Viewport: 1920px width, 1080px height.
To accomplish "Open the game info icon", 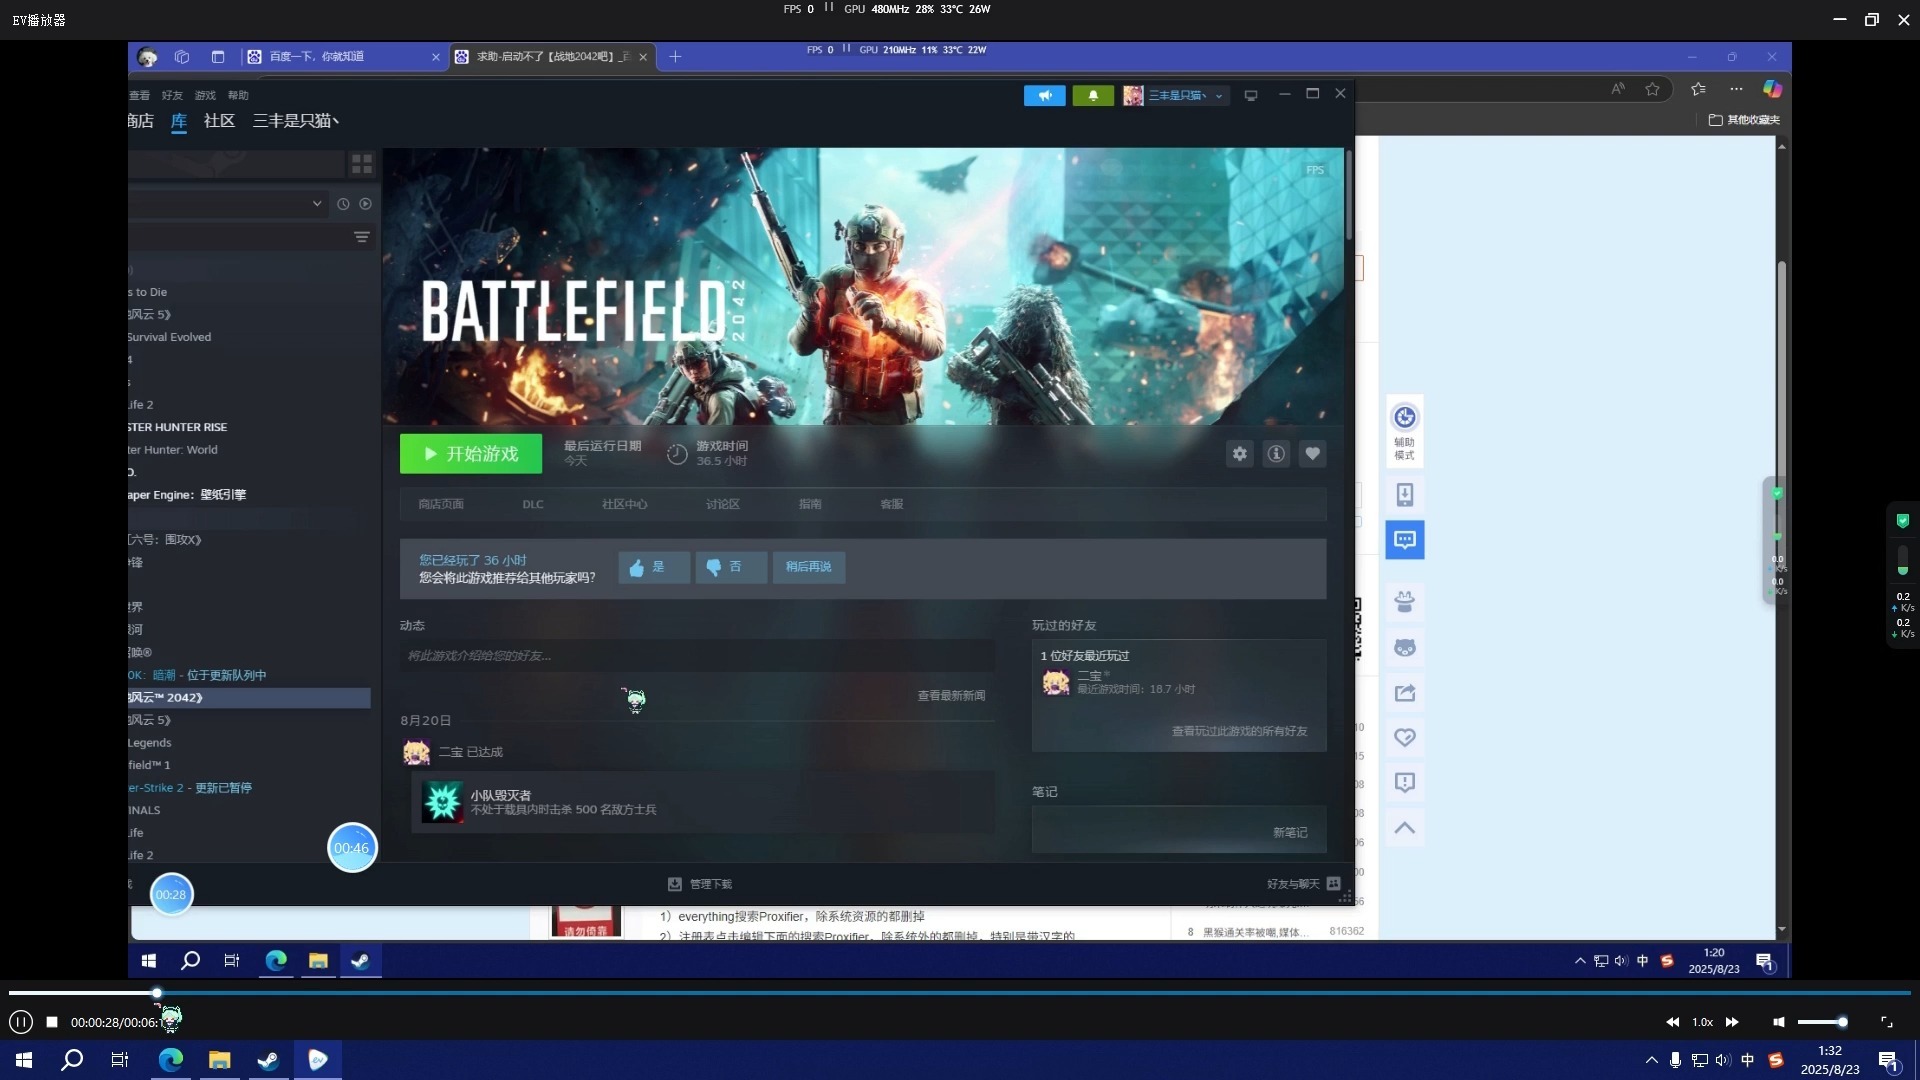I will [x=1276, y=454].
